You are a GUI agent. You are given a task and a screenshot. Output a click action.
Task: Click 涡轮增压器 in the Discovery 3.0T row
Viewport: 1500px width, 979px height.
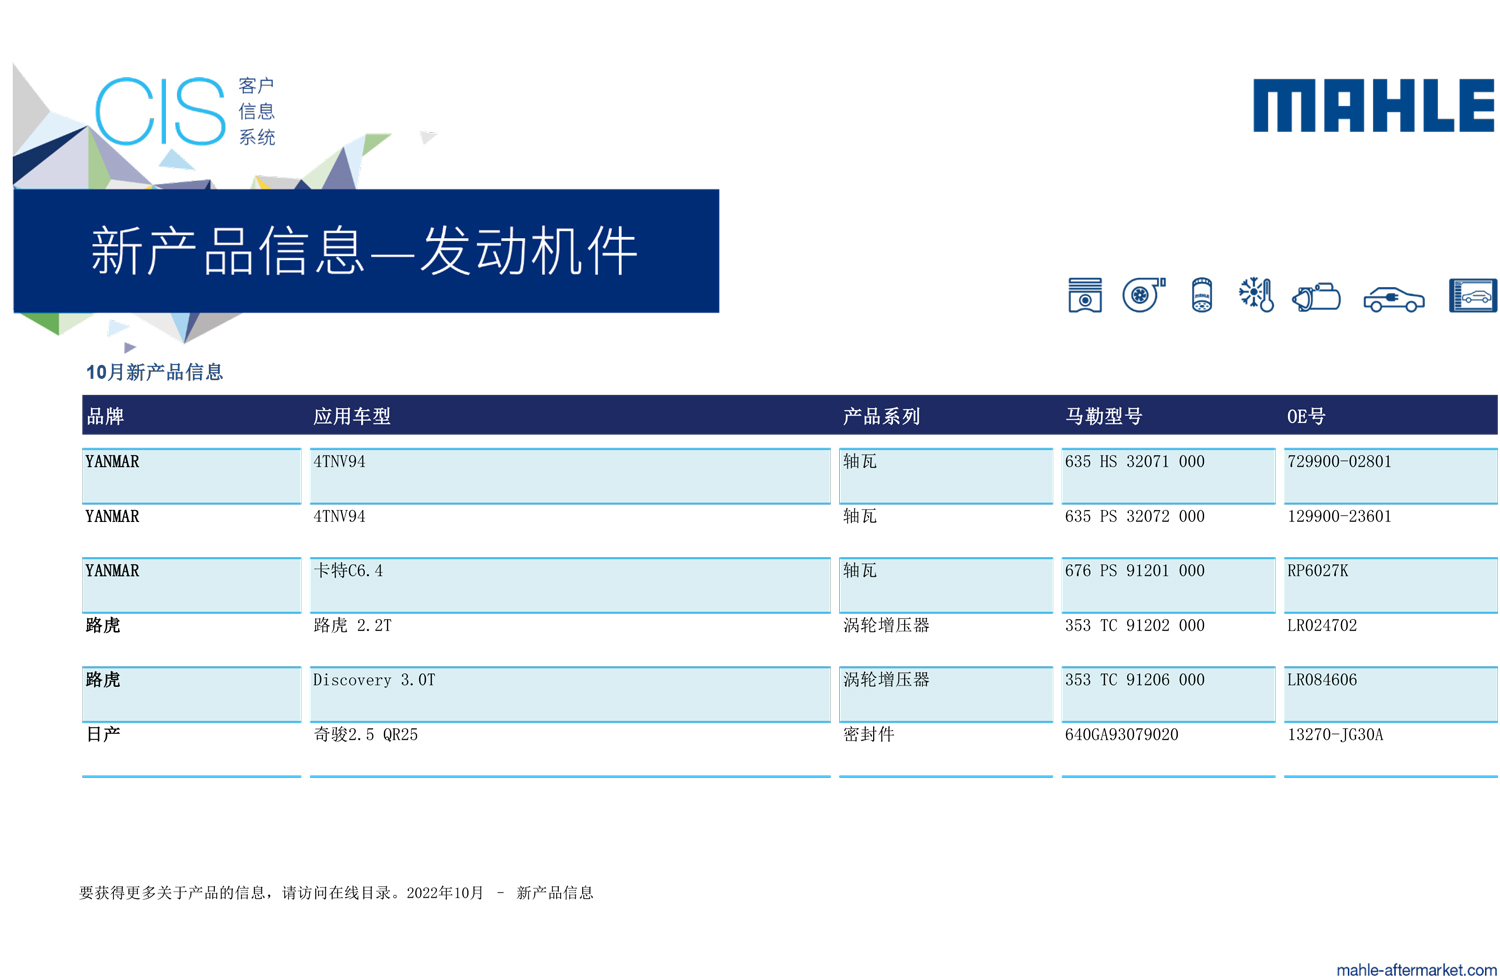pyautogui.click(x=887, y=680)
